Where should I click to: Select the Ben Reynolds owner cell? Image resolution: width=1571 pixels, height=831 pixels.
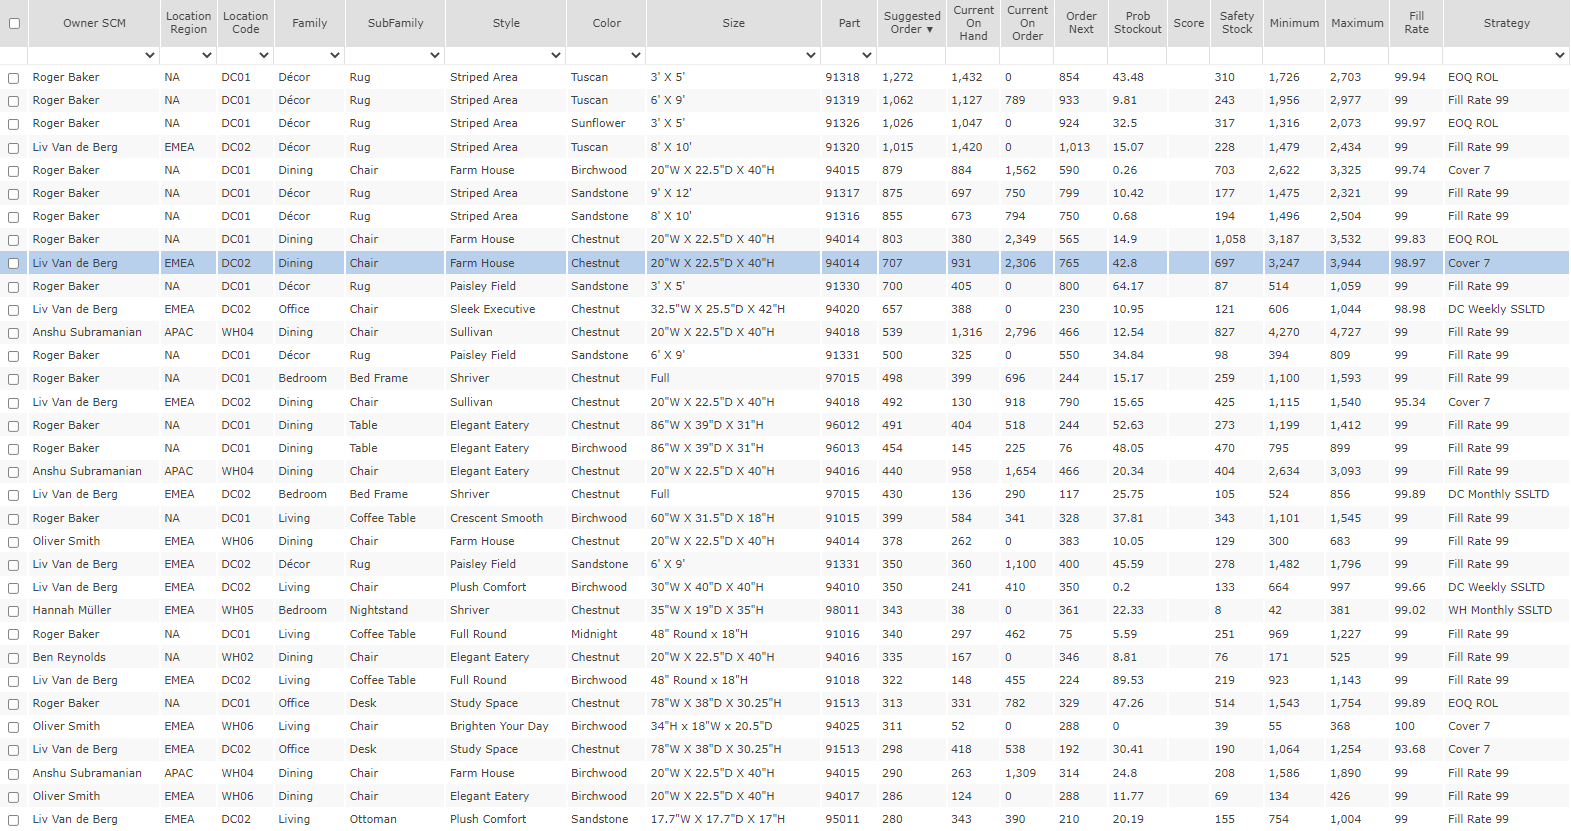click(69, 657)
